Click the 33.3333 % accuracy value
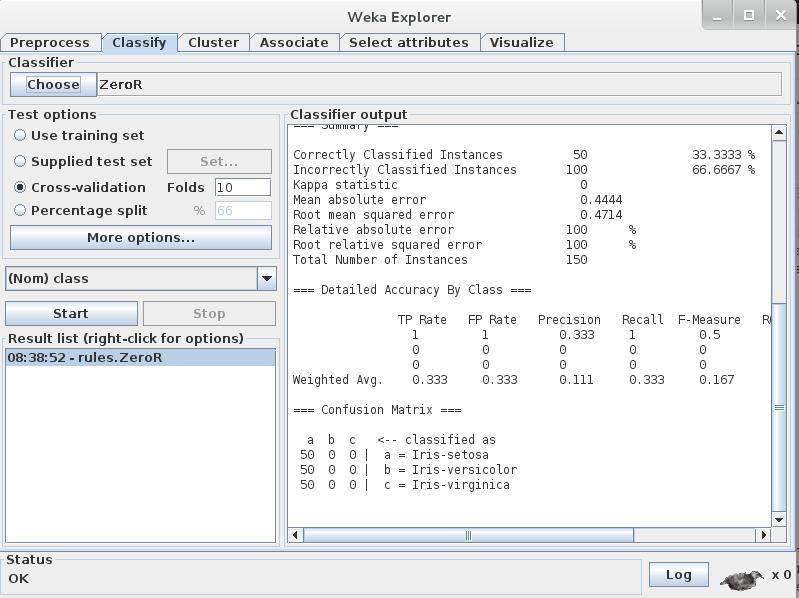This screenshot has height=598, width=799. 724,154
